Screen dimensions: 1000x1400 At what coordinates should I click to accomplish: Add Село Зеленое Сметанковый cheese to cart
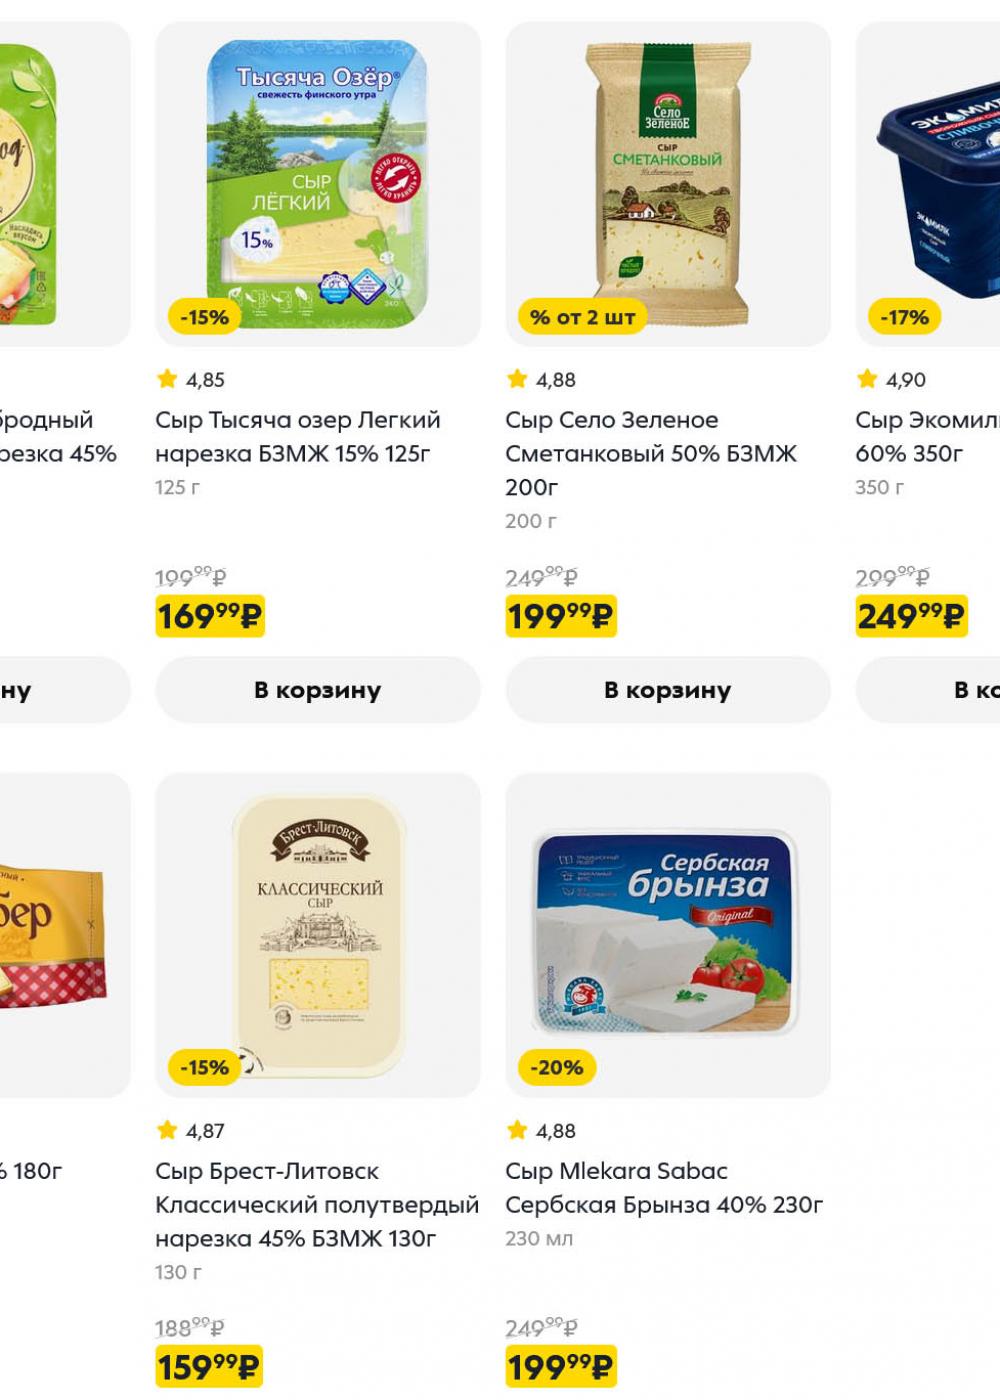668,690
